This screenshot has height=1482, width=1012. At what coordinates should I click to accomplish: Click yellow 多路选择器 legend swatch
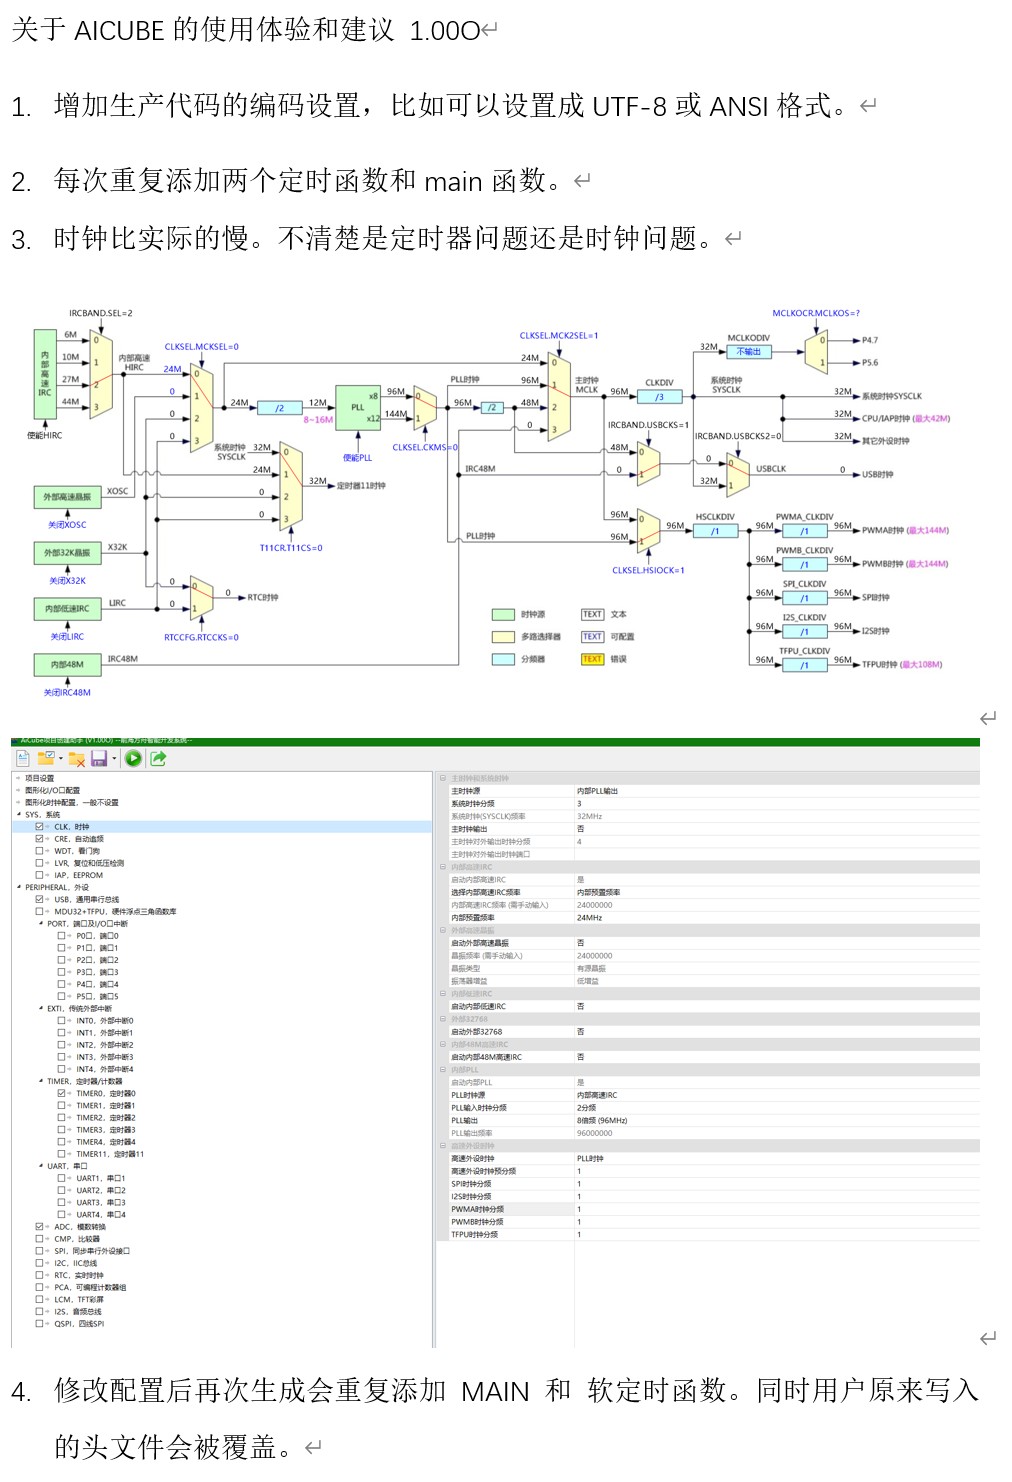[503, 637]
